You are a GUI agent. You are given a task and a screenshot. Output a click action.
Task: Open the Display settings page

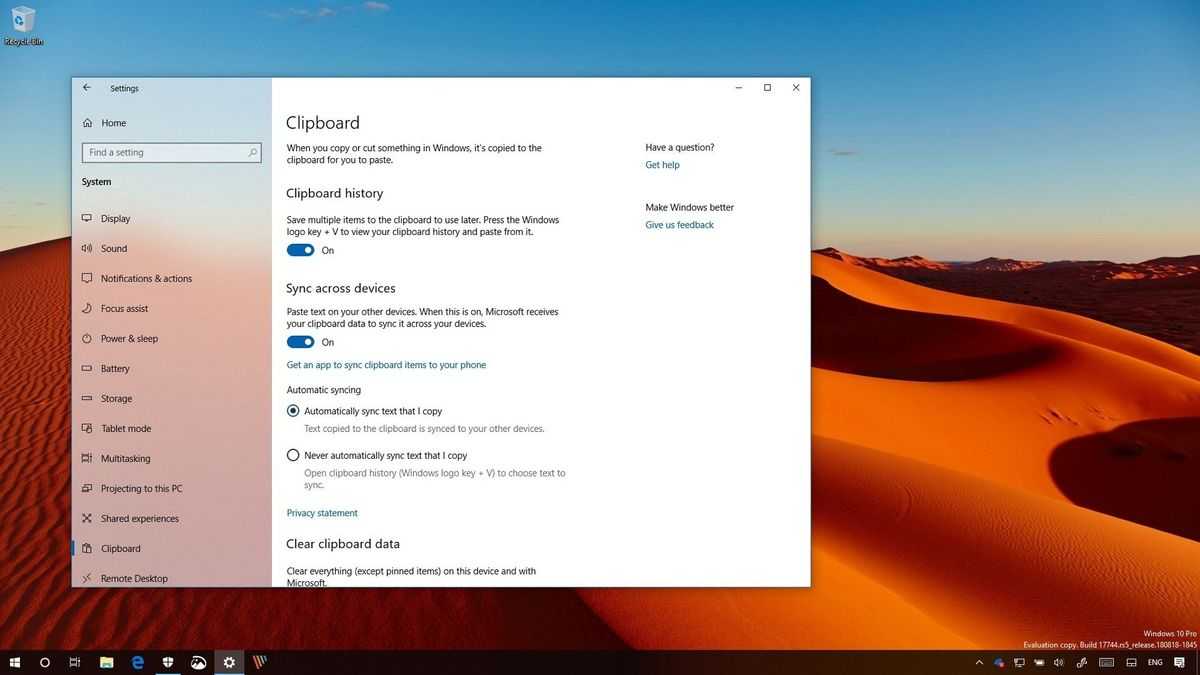(x=105, y=218)
